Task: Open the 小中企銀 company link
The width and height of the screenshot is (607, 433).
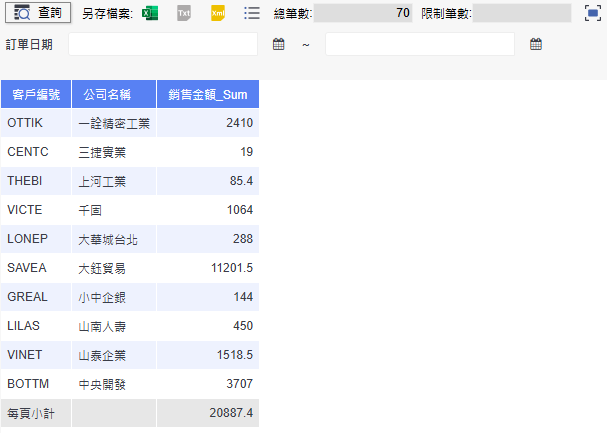Action: coord(102,297)
